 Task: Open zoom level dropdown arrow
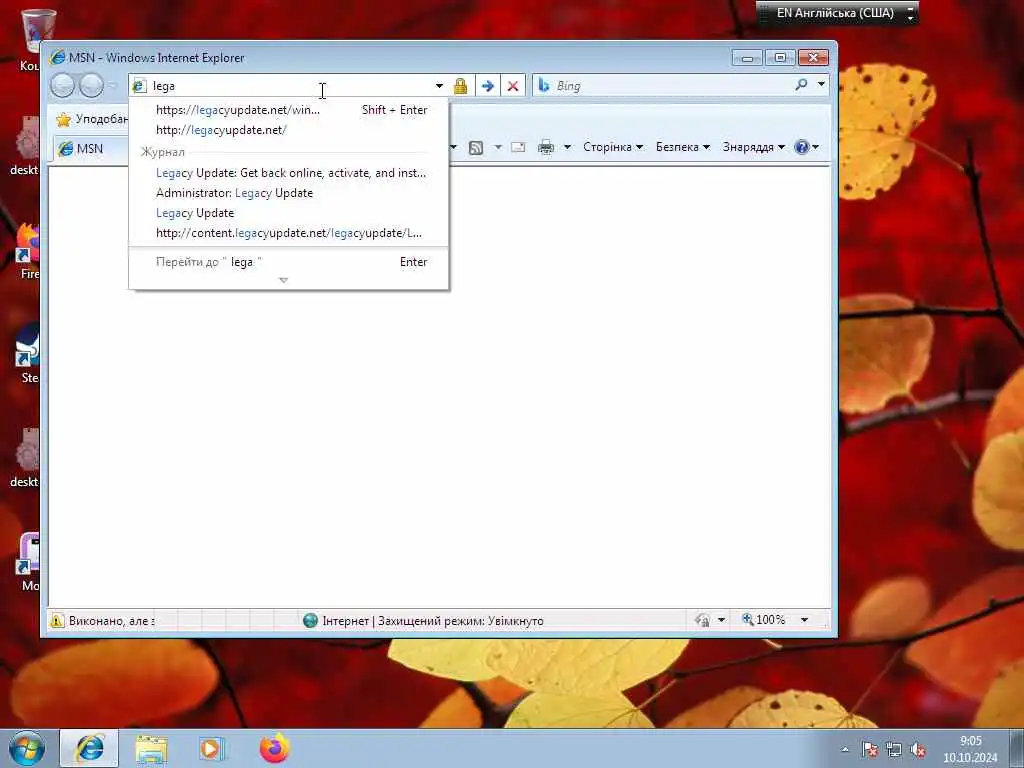pos(804,620)
